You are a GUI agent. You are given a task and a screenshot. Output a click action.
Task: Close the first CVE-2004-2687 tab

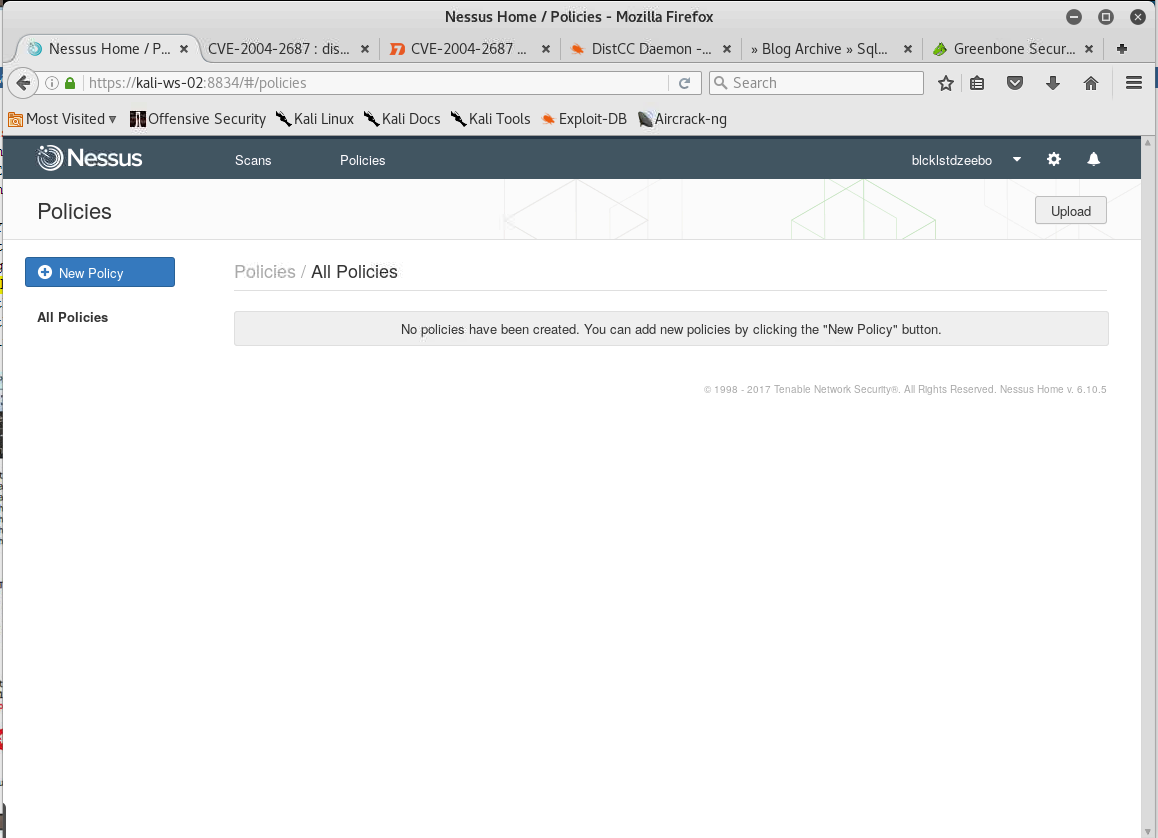click(x=365, y=49)
